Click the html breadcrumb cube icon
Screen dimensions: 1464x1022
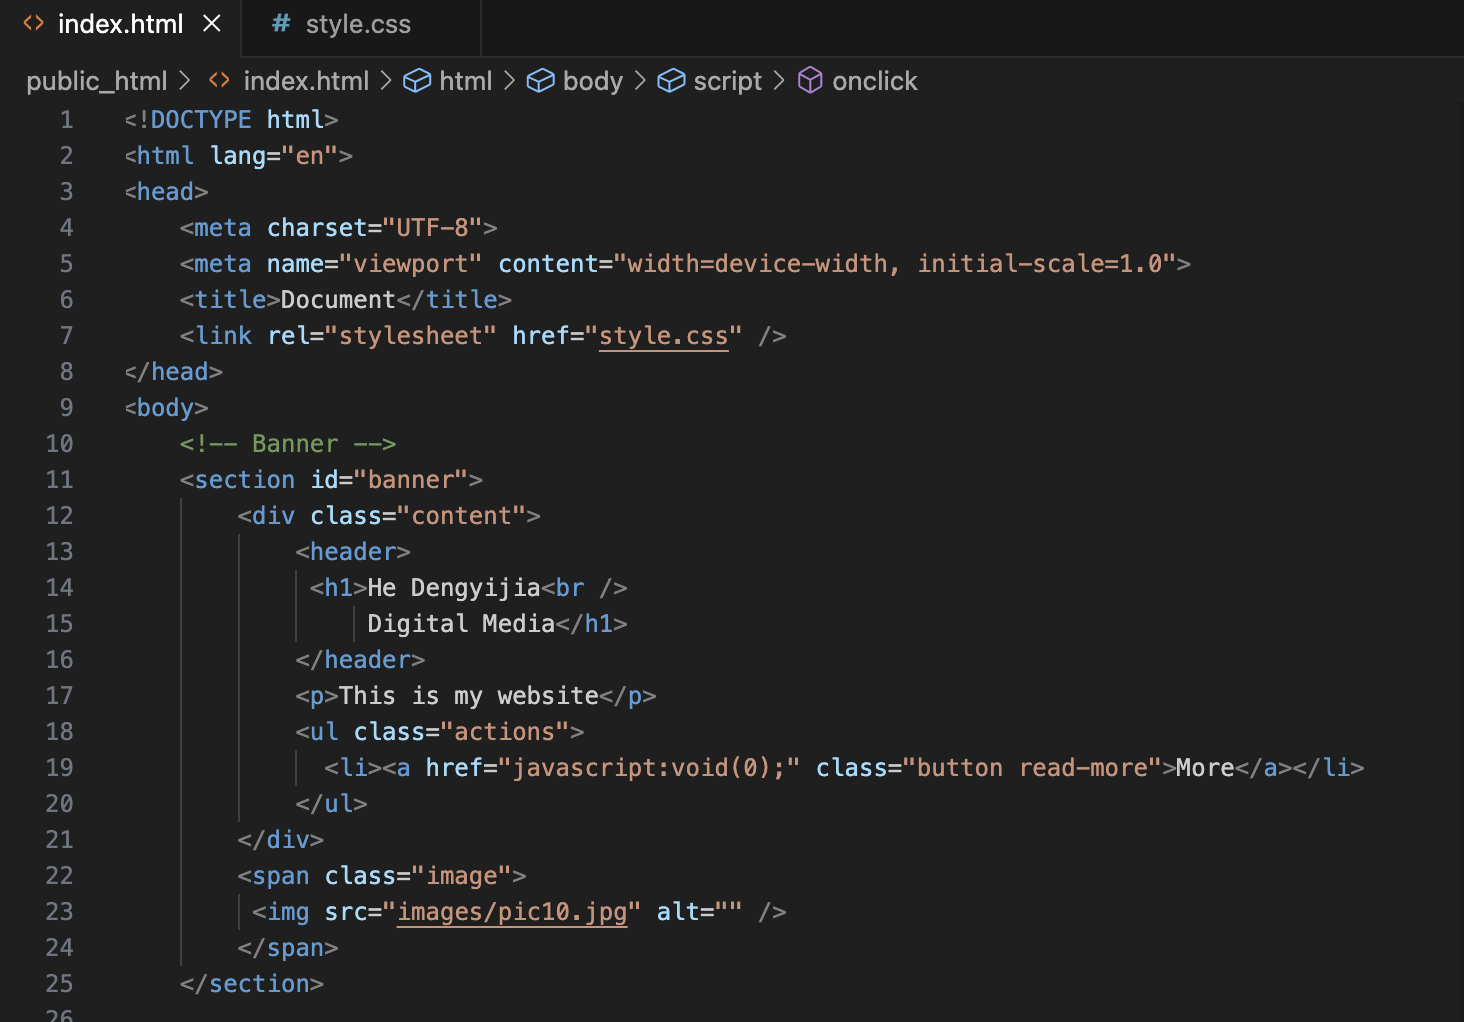417,81
